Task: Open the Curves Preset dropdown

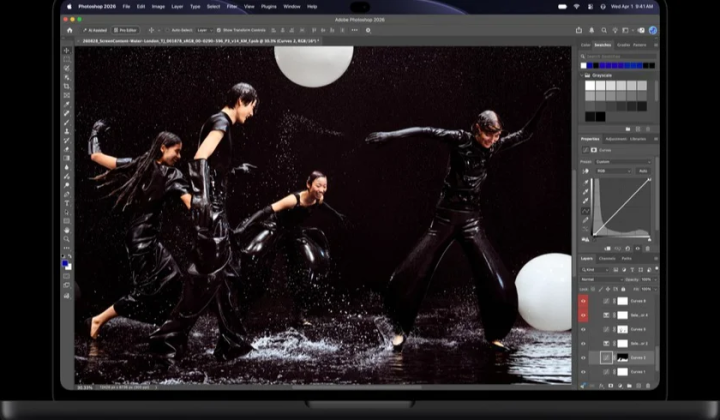Action: pos(624,162)
